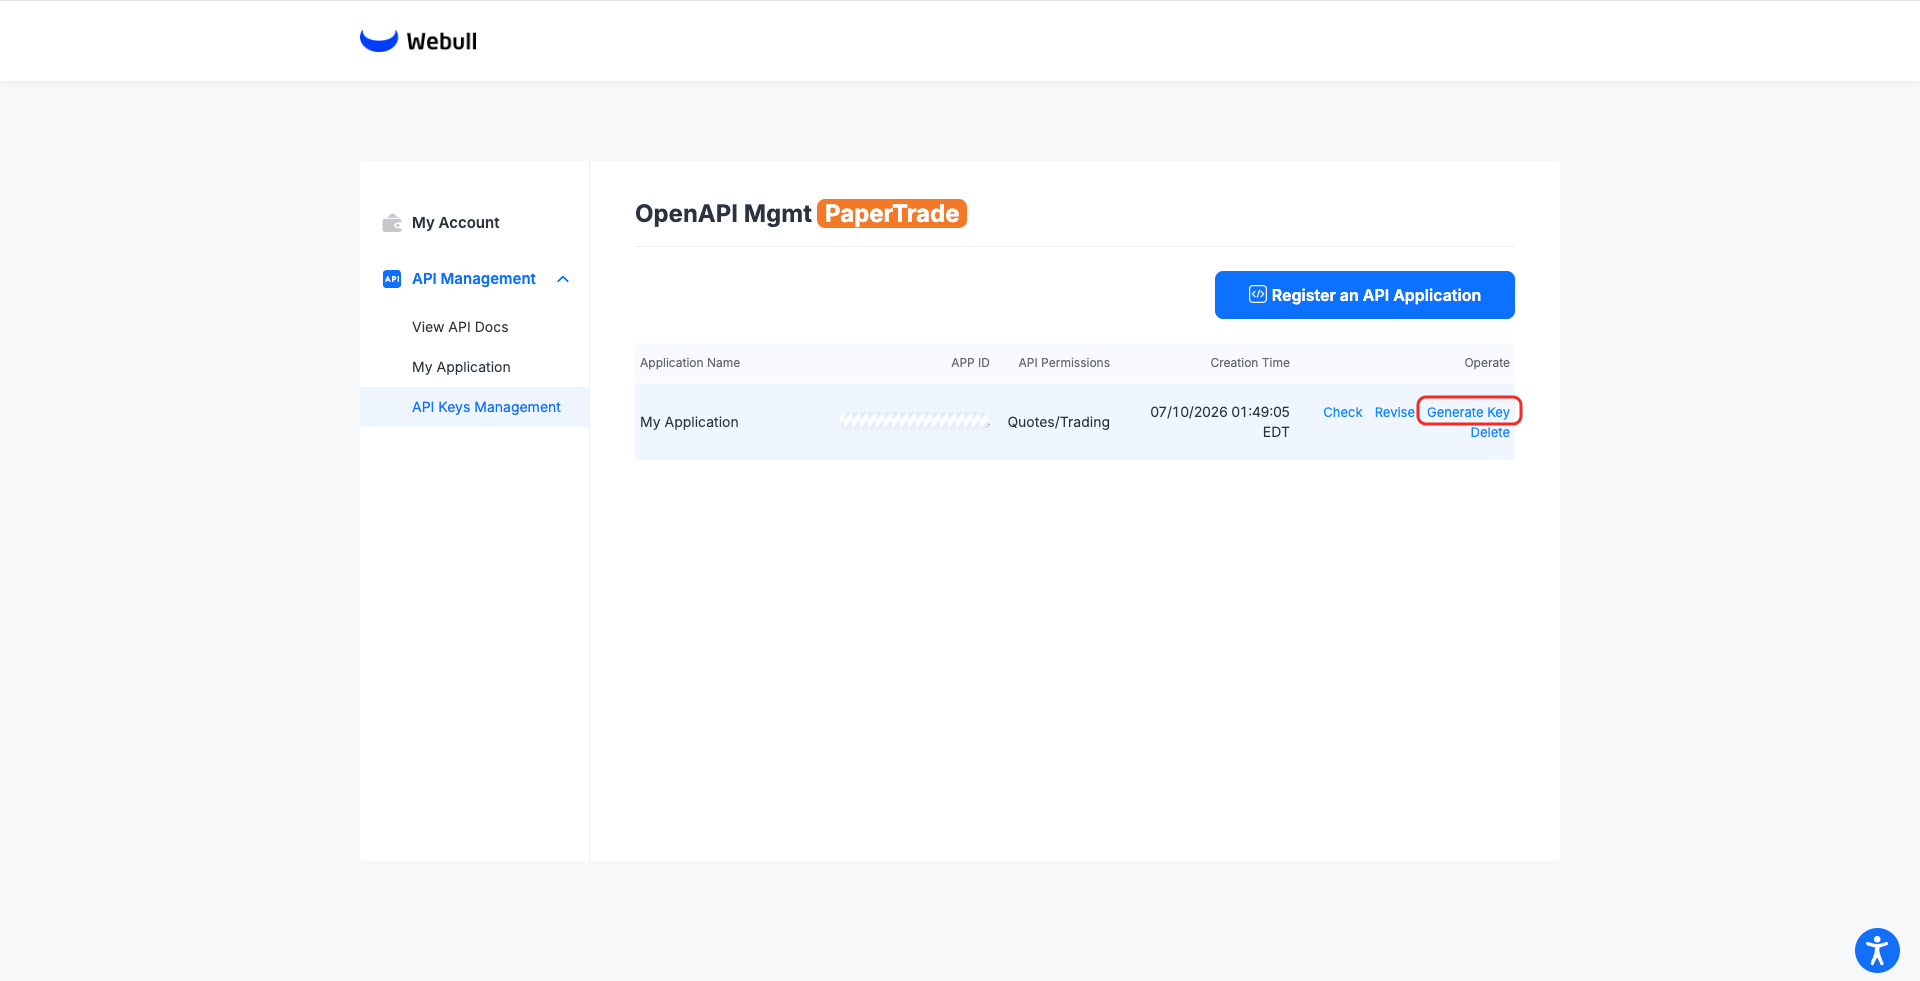Image resolution: width=1920 pixels, height=981 pixels.
Task: Click the API Management icon
Action: [392, 279]
